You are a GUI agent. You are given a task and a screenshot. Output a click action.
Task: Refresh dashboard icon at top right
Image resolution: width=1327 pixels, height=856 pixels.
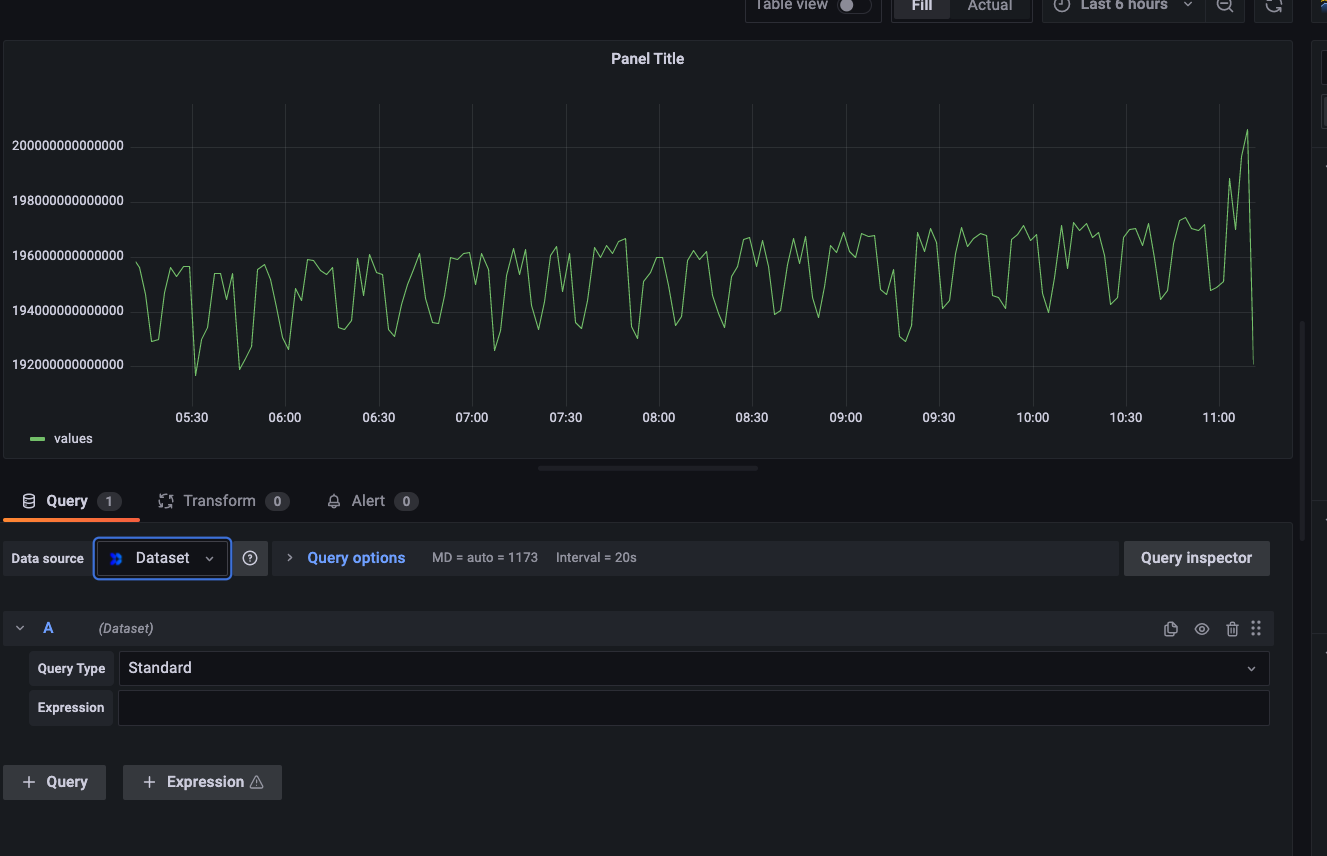point(1273,6)
